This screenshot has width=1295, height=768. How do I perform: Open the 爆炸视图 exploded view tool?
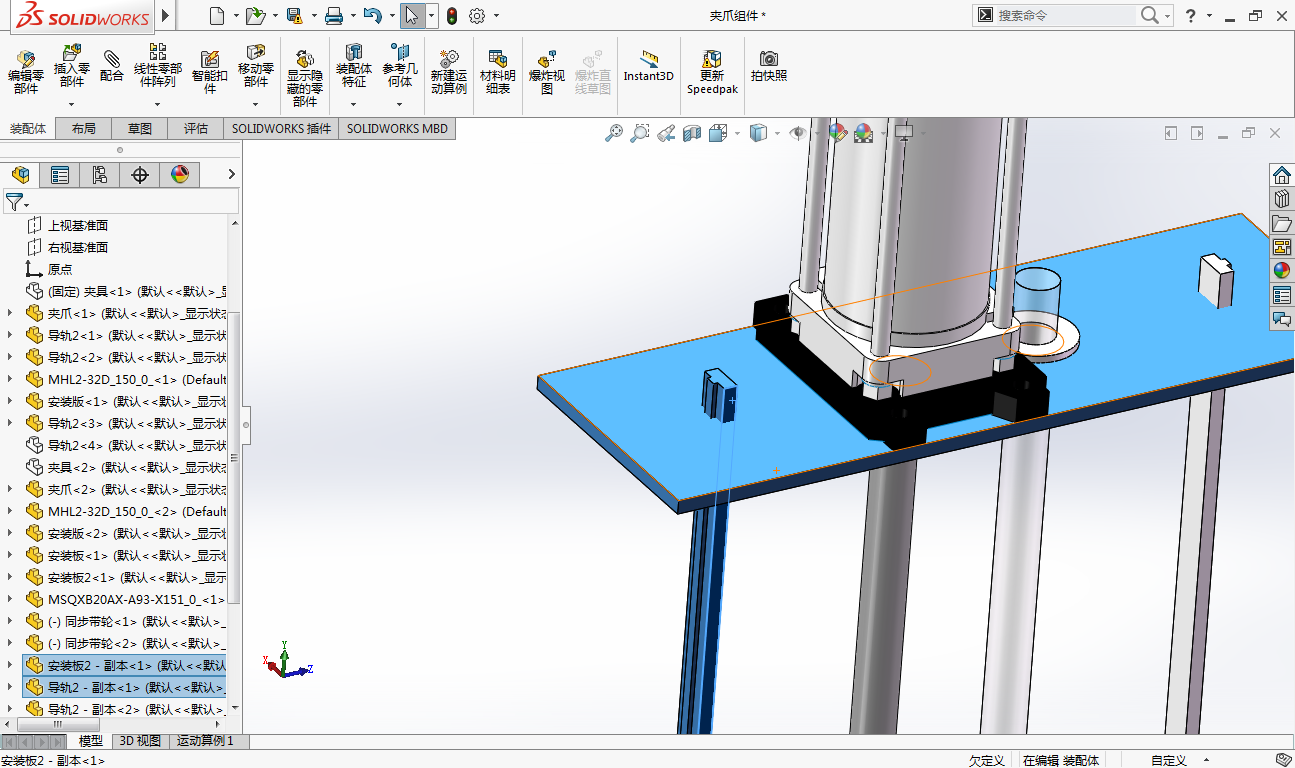(547, 60)
